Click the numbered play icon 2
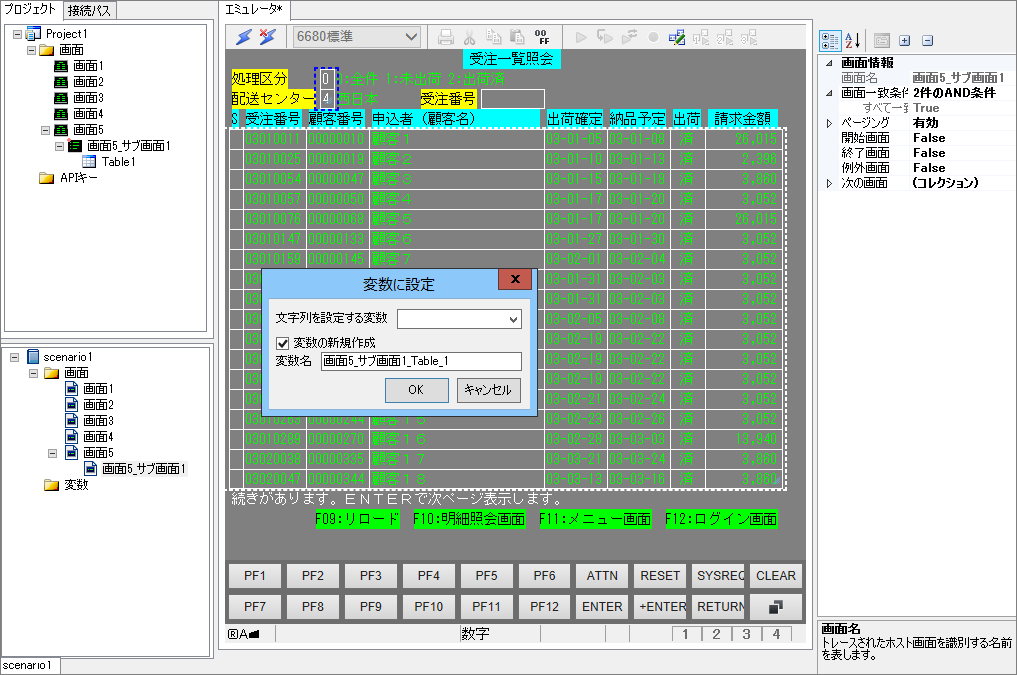1017x675 pixels. [724, 38]
